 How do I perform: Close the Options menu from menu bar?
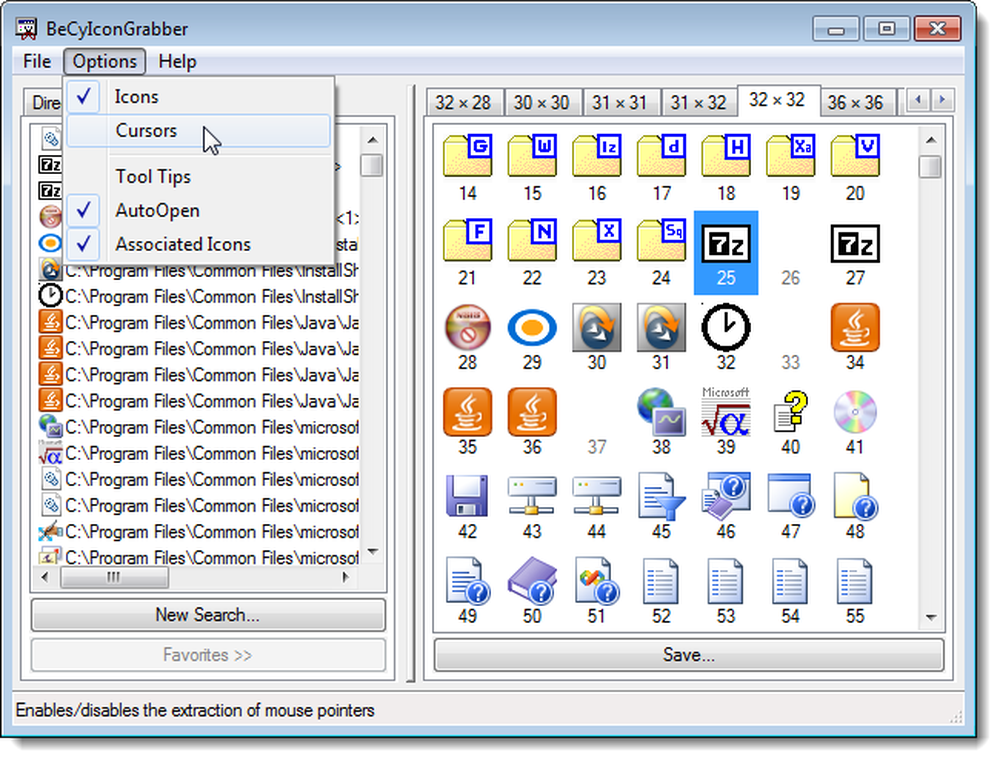pos(105,61)
